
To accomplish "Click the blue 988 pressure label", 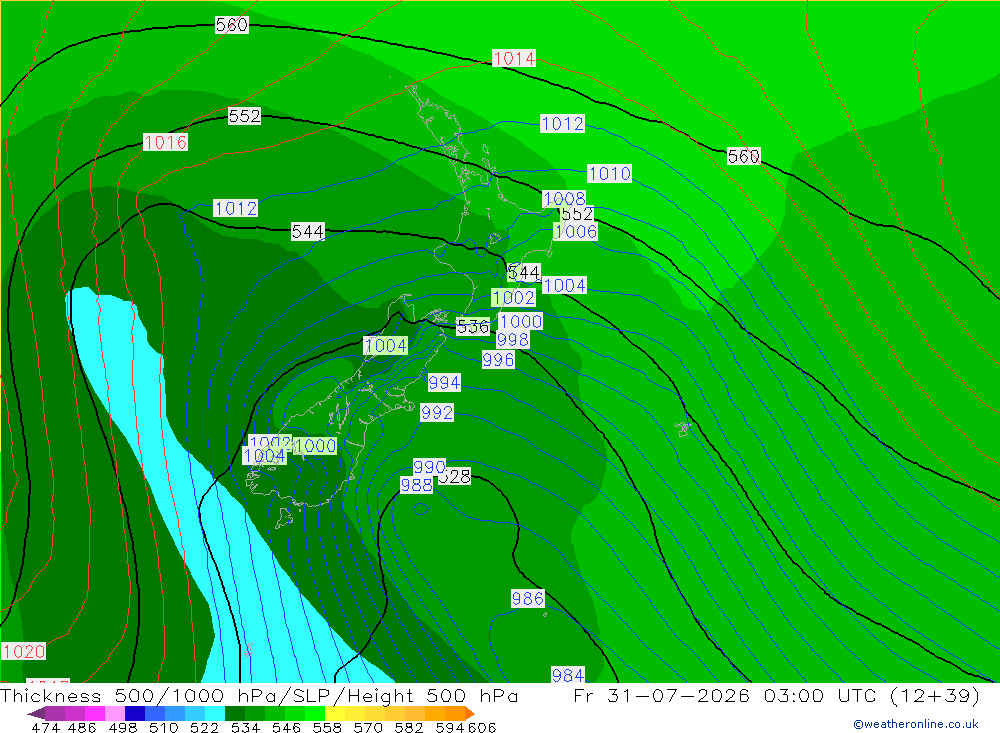I will click(x=416, y=485).
